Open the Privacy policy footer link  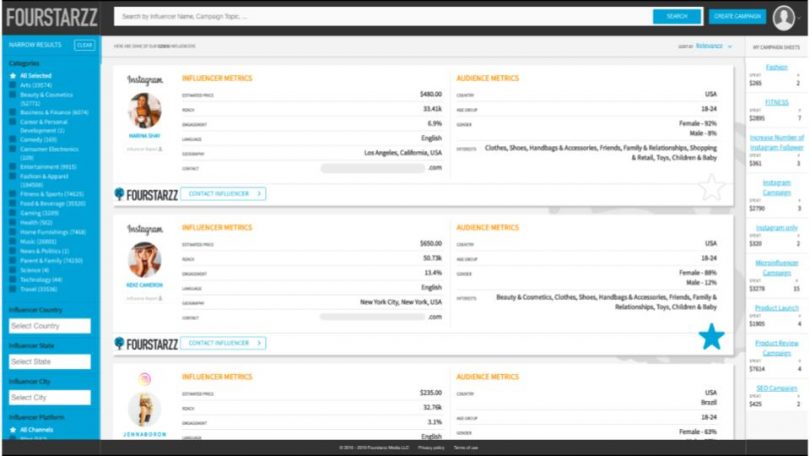tap(431, 448)
